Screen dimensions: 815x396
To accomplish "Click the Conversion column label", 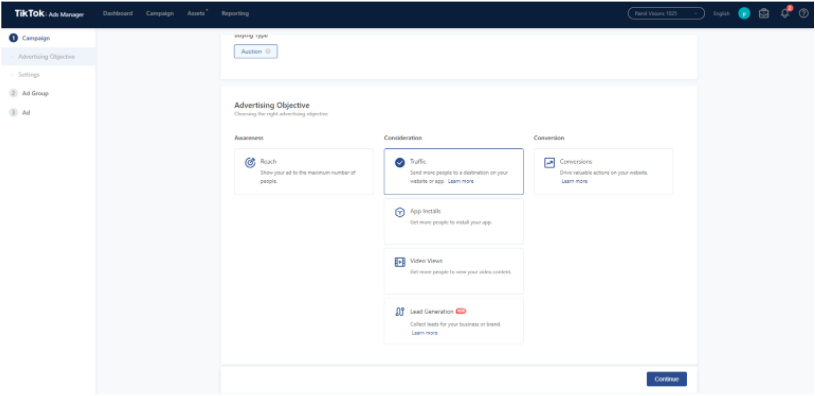I will click(549, 138).
